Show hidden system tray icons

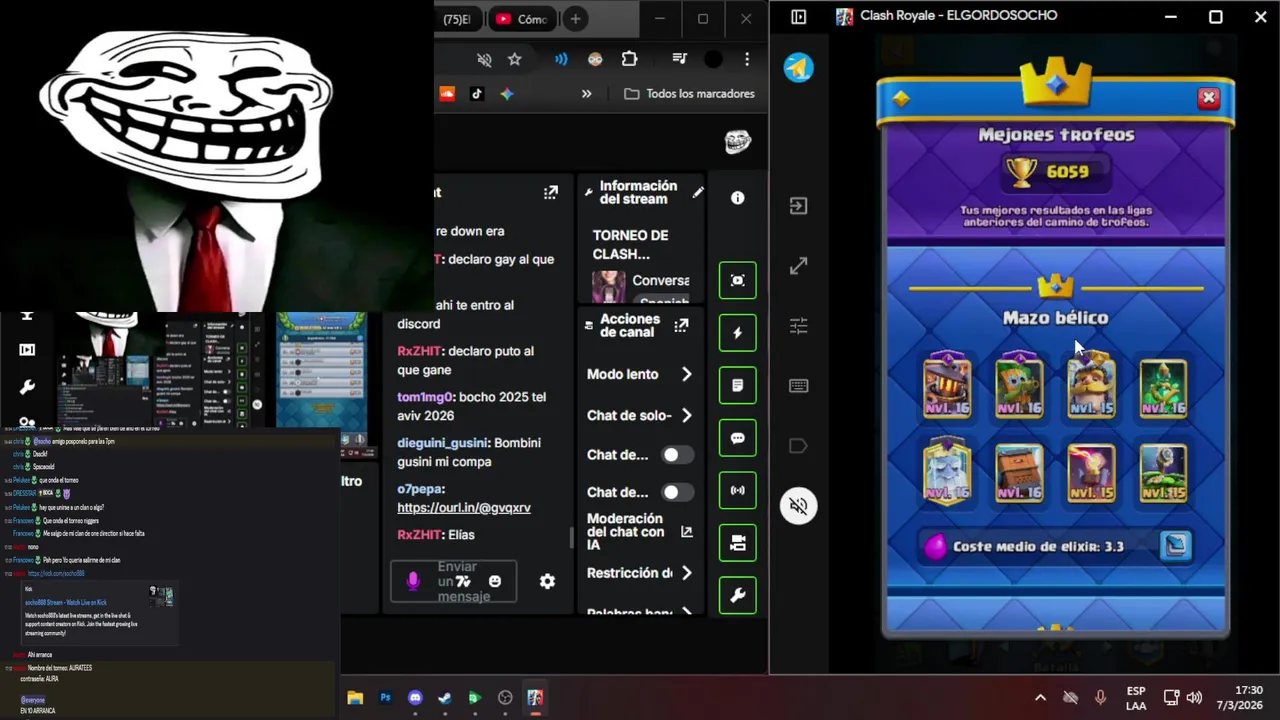point(1040,698)
